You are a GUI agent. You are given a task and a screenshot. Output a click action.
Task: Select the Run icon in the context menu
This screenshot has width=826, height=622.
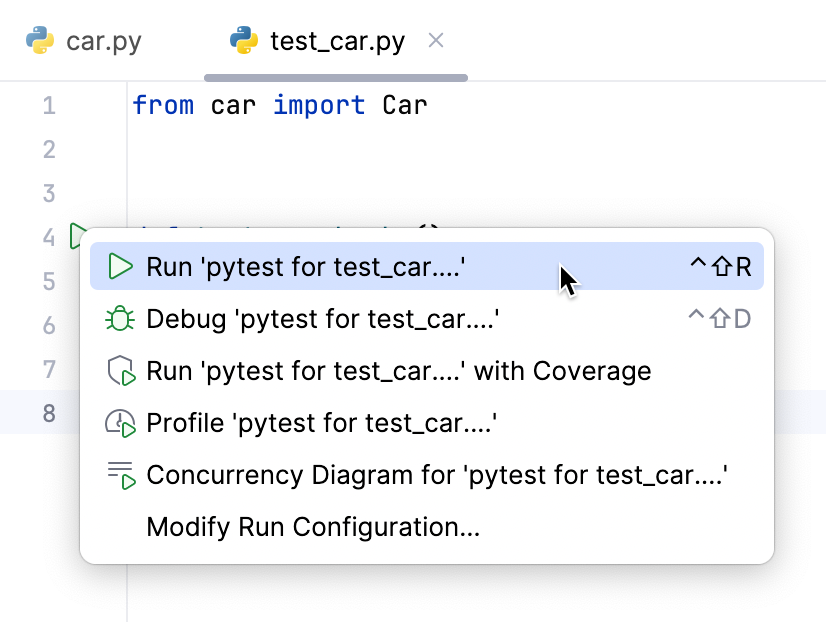tap(120, 266)
